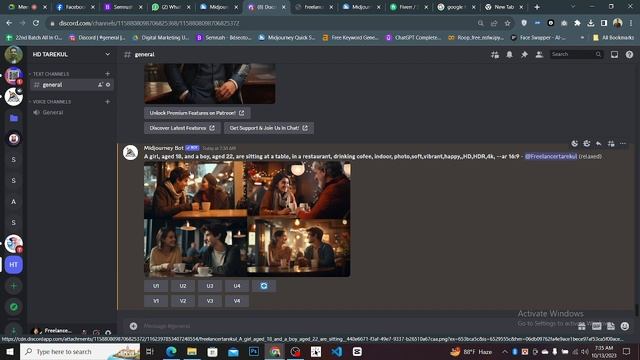
Task: Open general channel settings gear
Action: [108, 85]
